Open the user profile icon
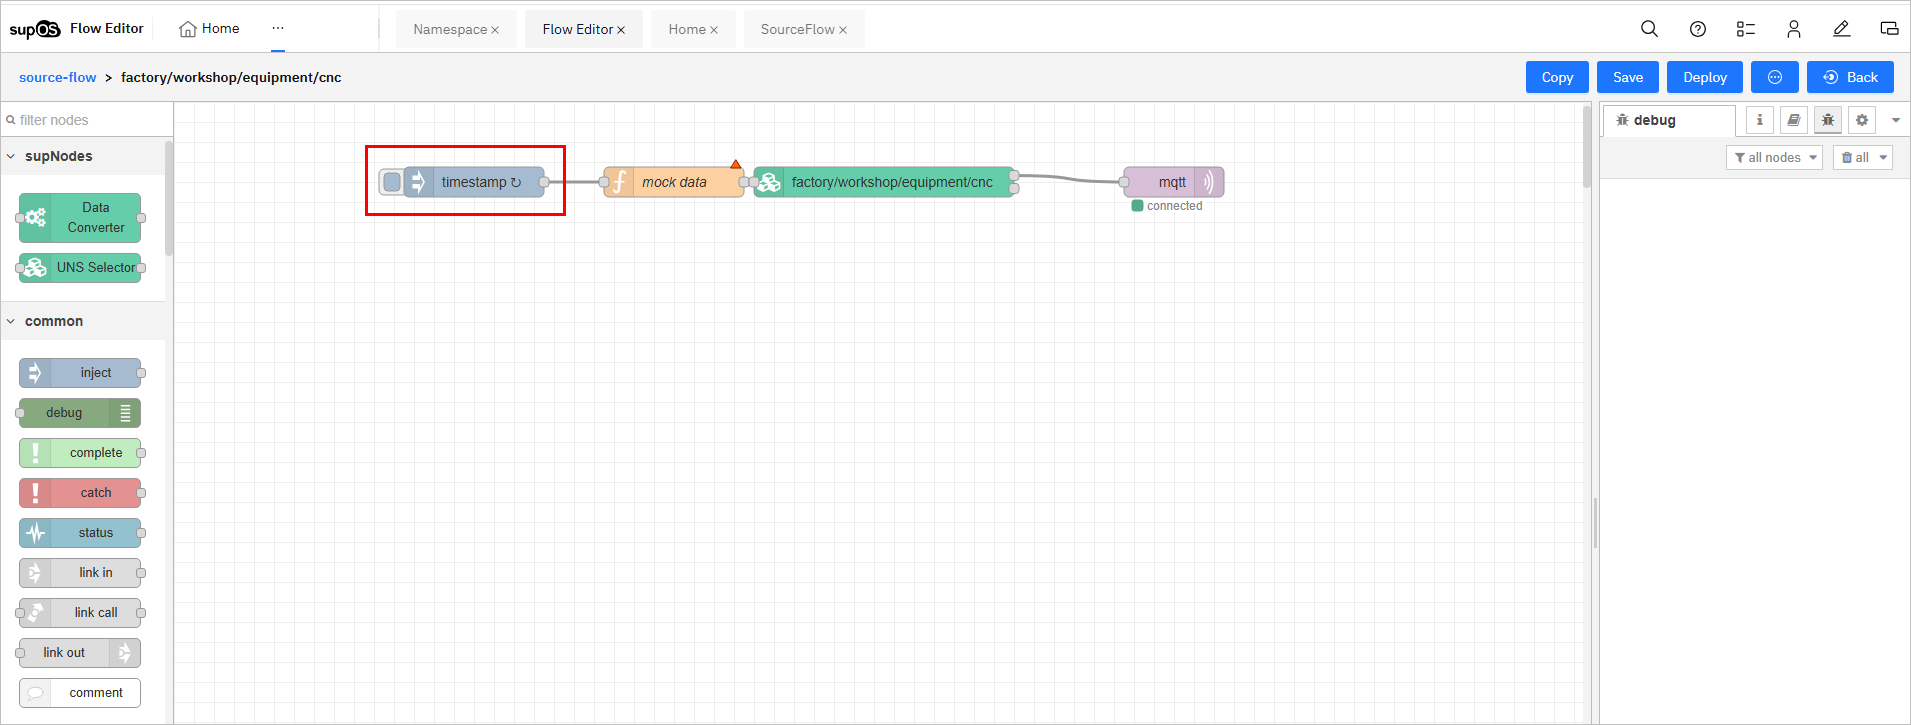 [x=1794, y=29]
